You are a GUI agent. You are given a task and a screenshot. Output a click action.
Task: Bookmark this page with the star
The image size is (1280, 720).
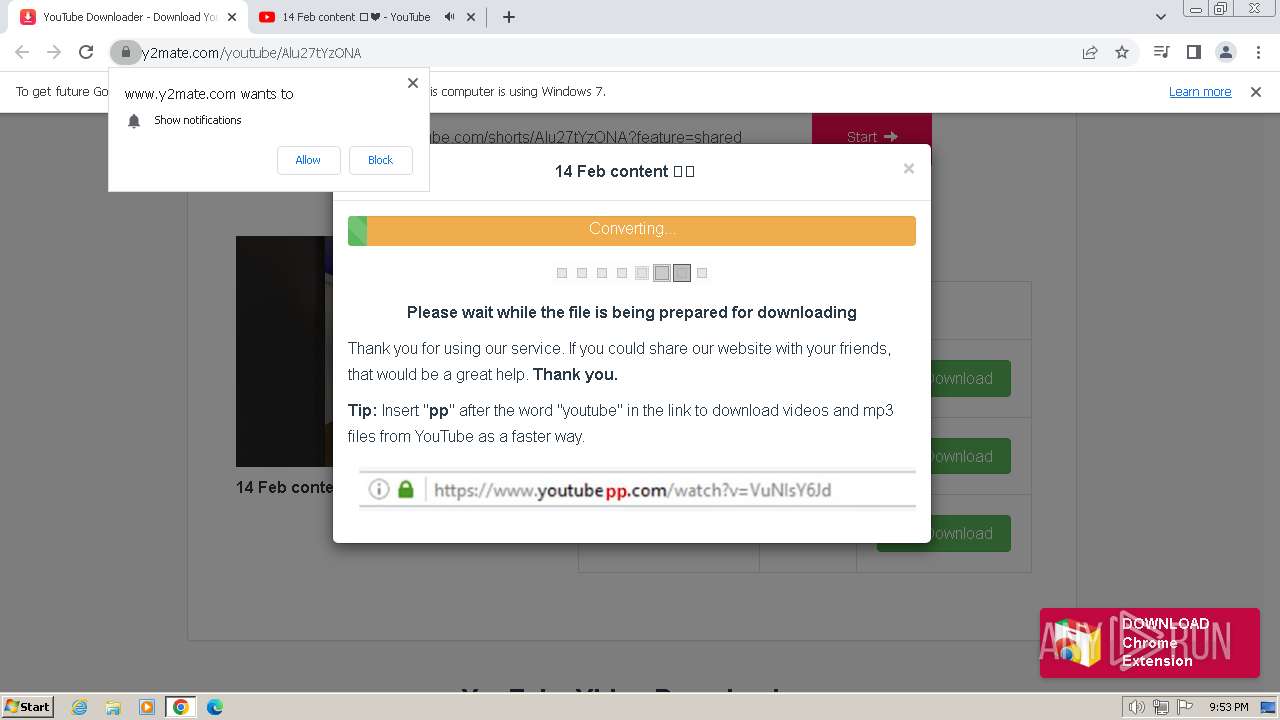coord(1122,53)
